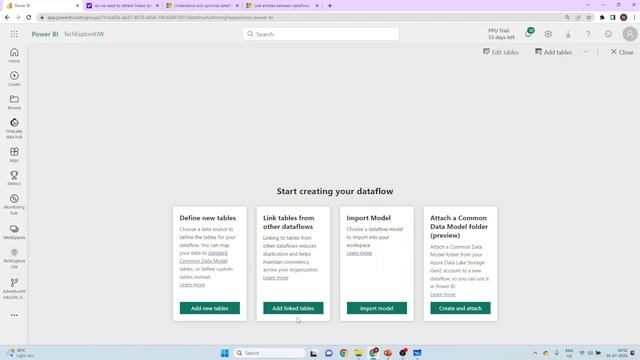Image resolution: width=640 pixels, height=360 pixels.
Task: Switch to the fourth browser tab
Action: pyautogui.click(x=282, y=6)
